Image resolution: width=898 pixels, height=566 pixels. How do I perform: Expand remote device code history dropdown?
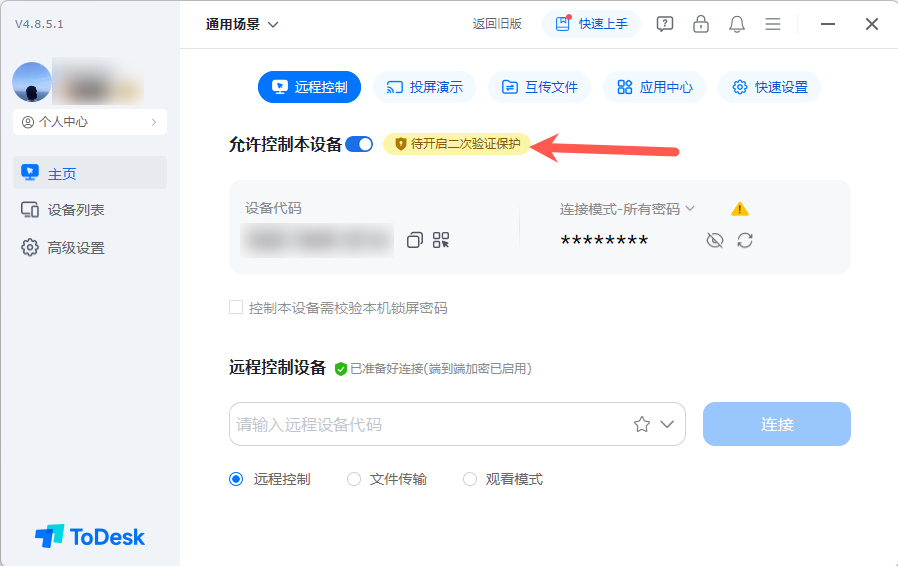click(x=668, y=424)
